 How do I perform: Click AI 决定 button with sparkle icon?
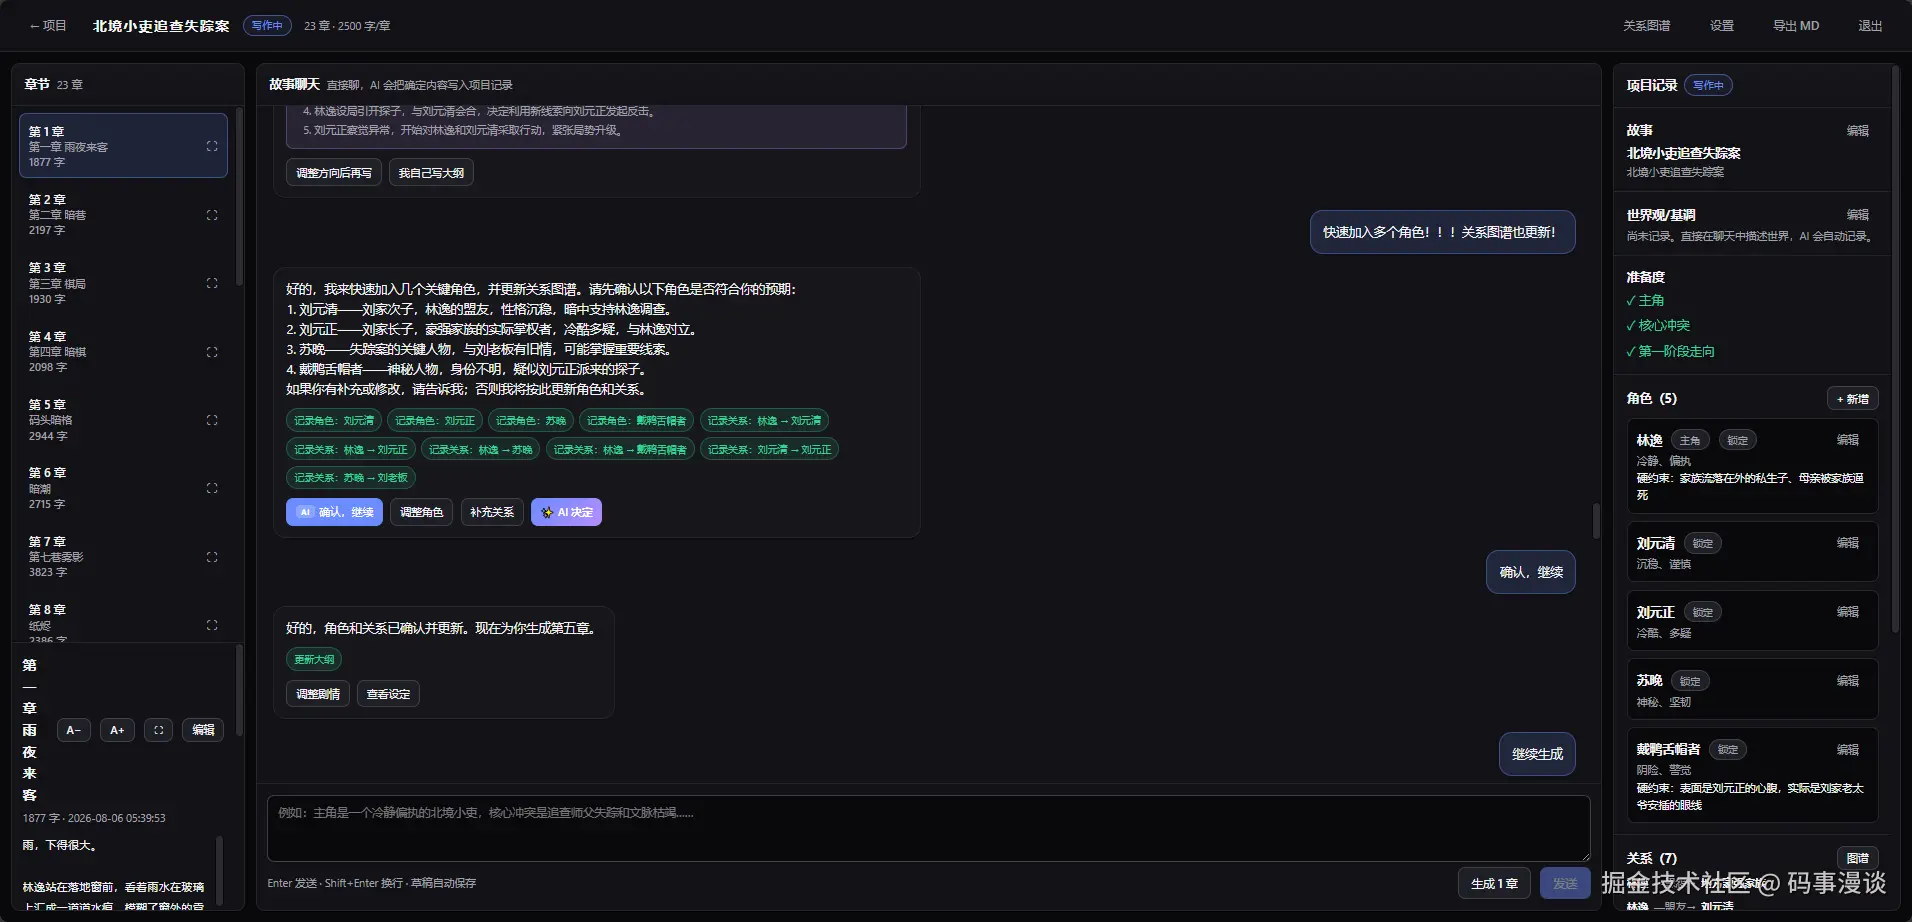click(x=566, y=512)
